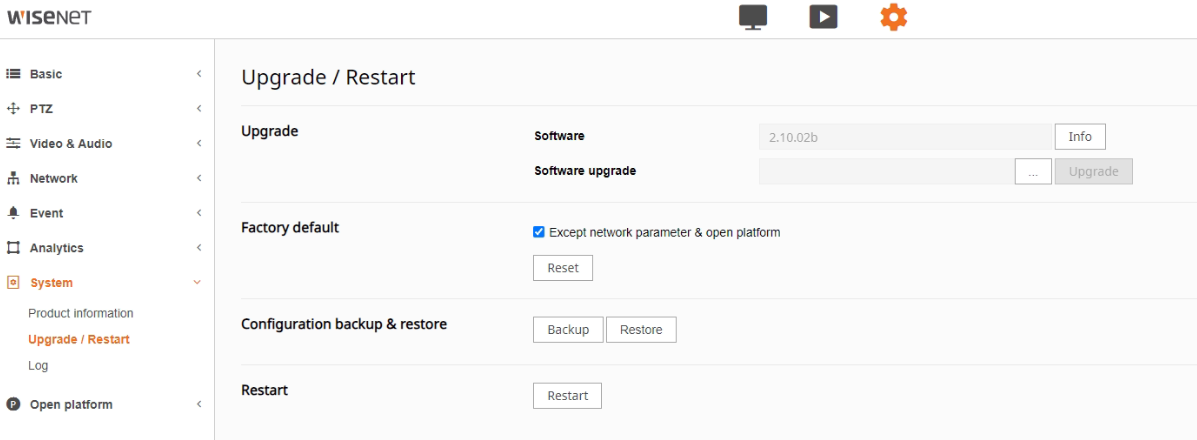Click the PTZ crosshair icon
The width and height of the screenshot is (1197, 440).
click(14, 109)
